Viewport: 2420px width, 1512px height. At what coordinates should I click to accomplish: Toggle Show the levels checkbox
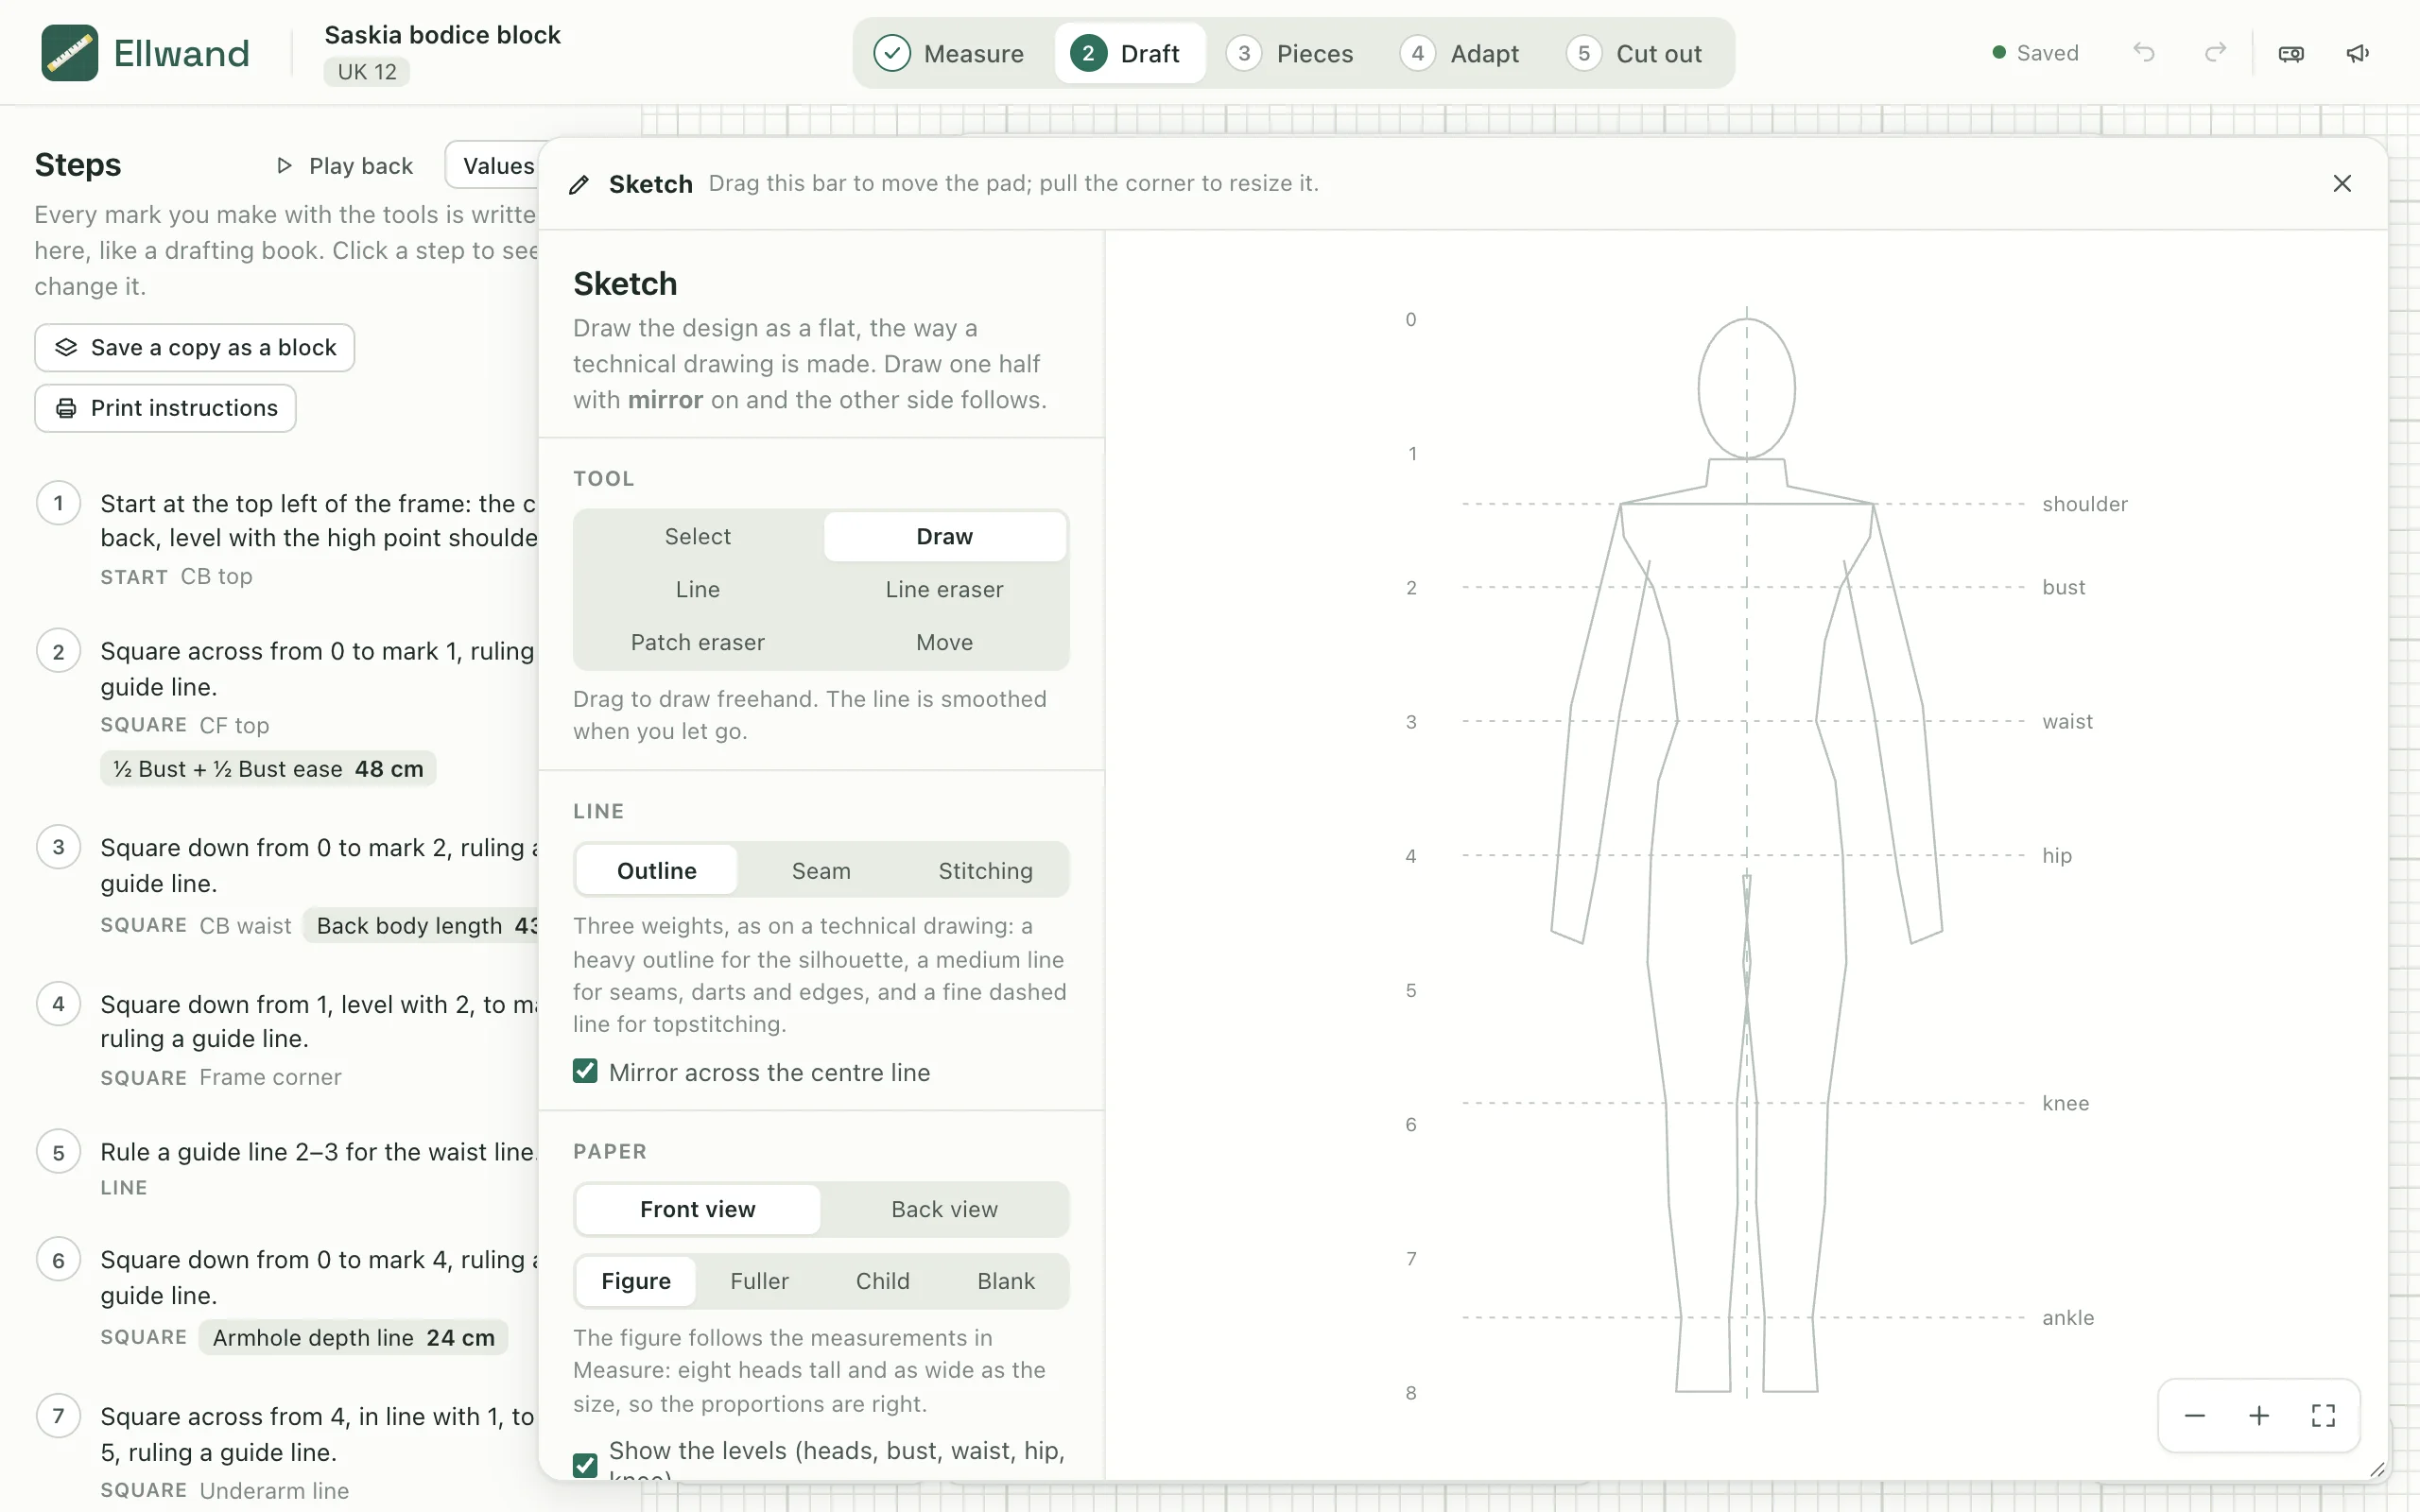pyautogui.click(x=585, y=1465)
